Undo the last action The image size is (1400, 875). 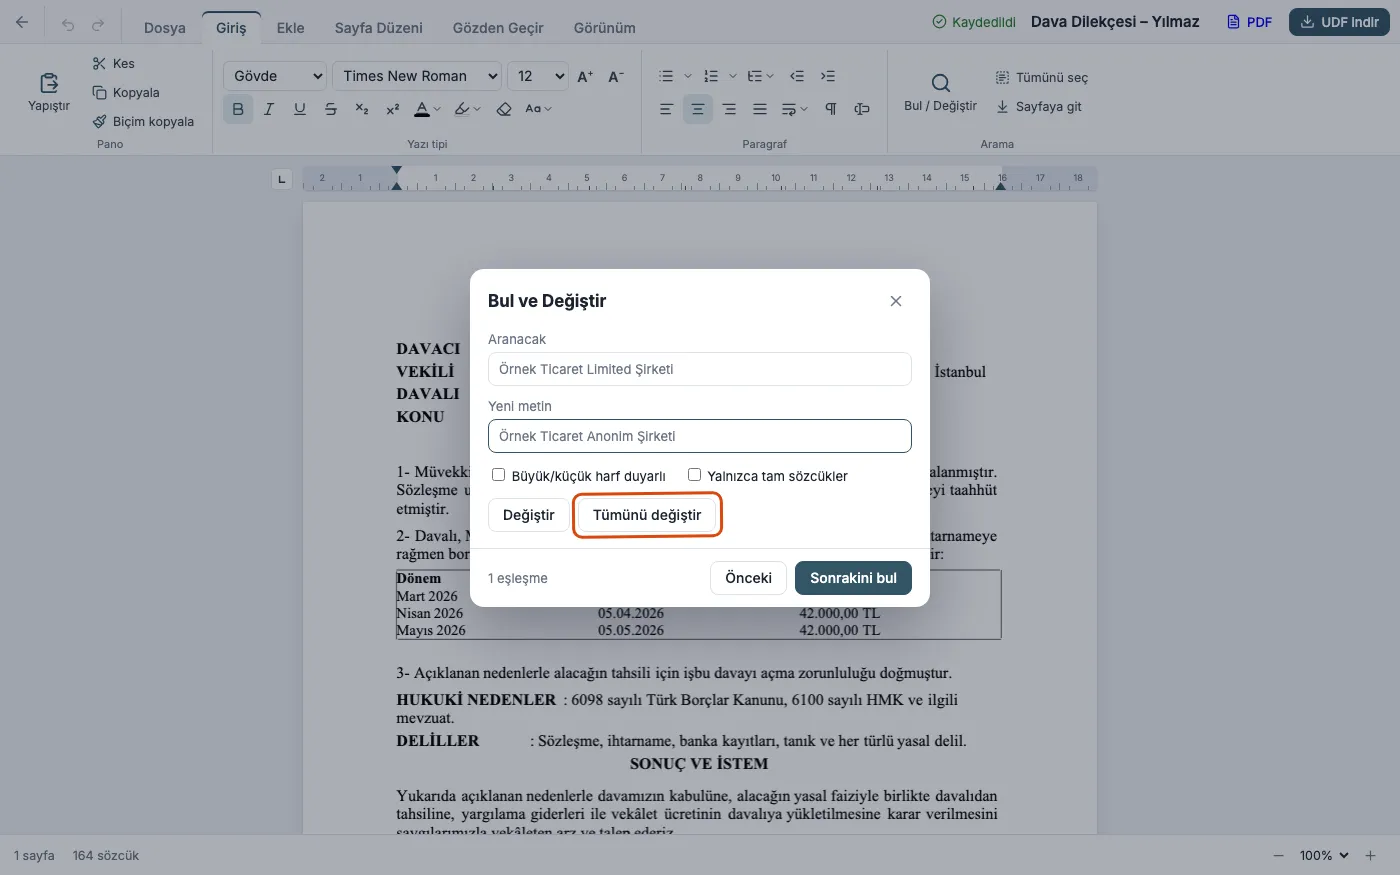[x=68, y=25]
